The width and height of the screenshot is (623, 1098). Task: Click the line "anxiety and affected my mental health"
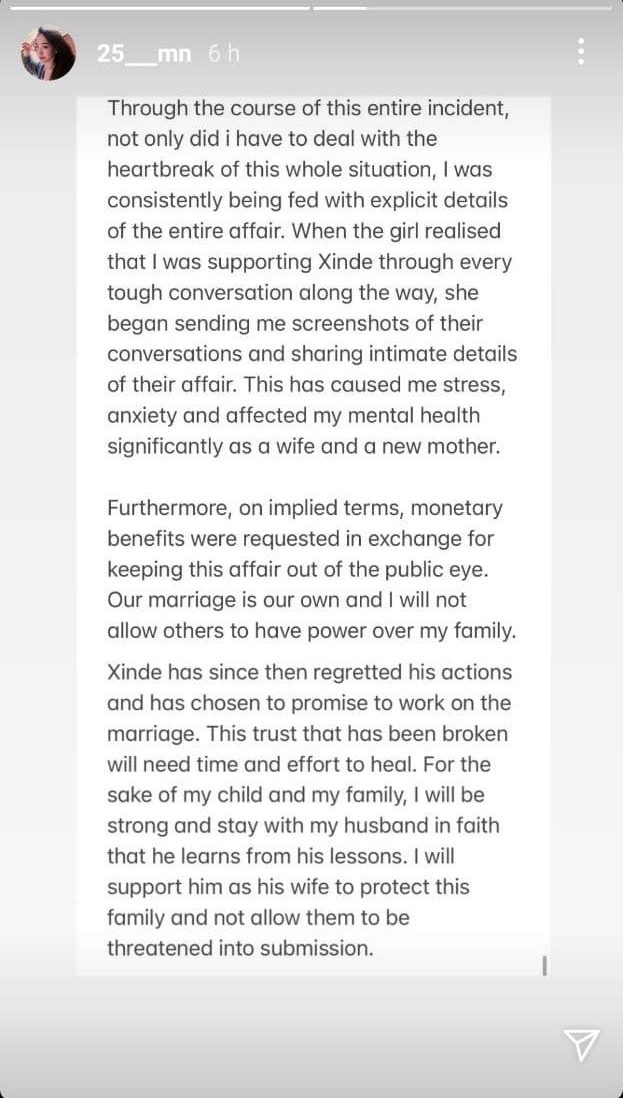click(293, 416)
